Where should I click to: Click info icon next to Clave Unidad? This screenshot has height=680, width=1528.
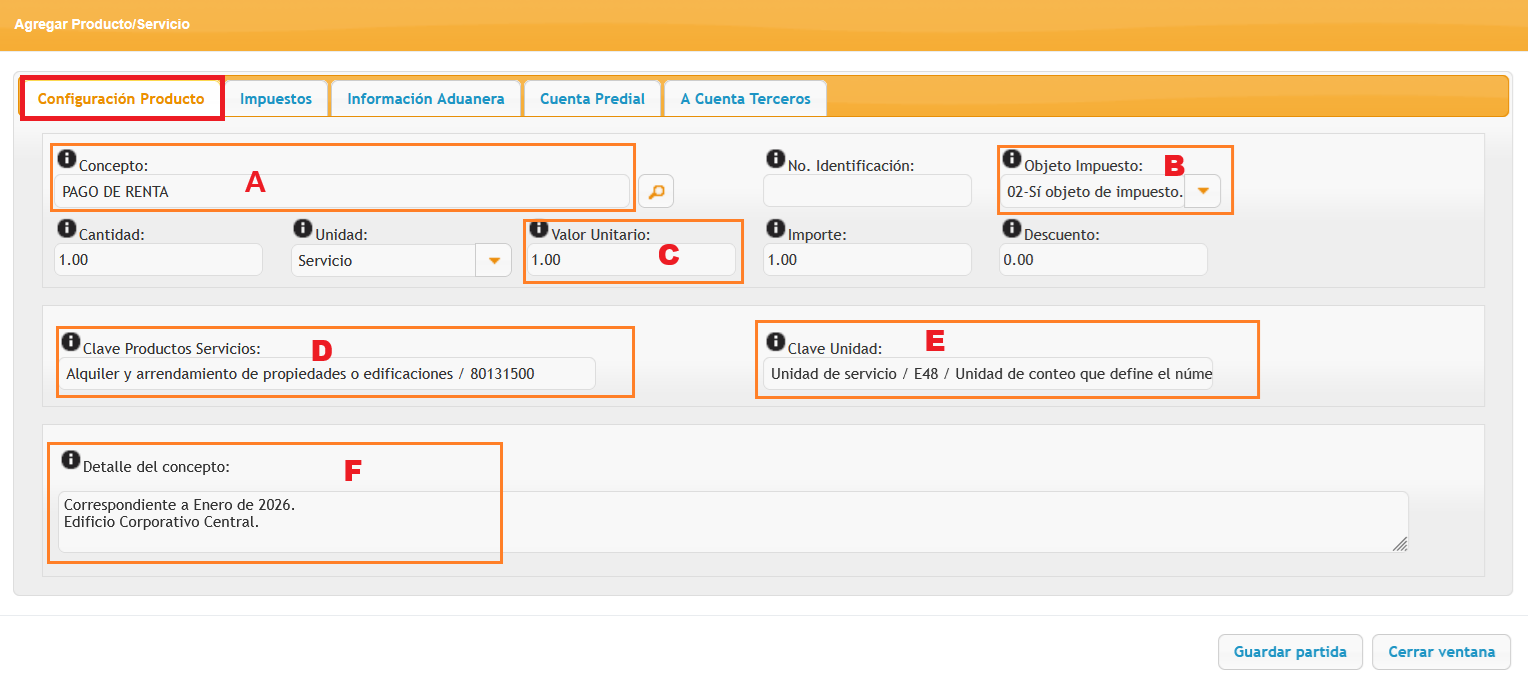click(x=775, y=341)
